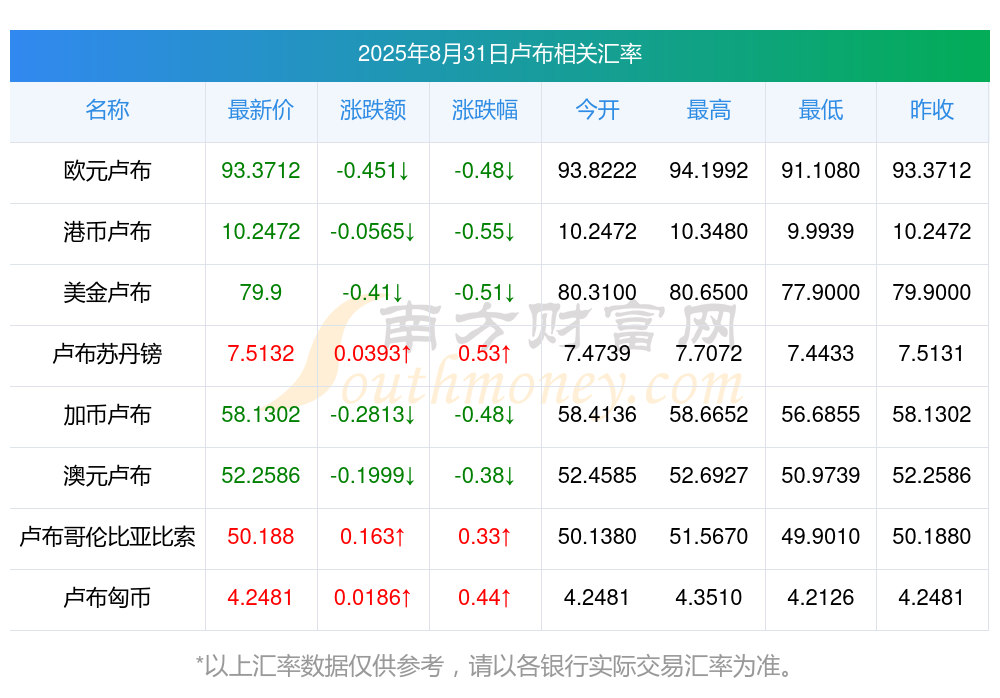This screenshot has height=698, width=1000.
Task: Click the high value 80.6500
Action: click(709, 292)
